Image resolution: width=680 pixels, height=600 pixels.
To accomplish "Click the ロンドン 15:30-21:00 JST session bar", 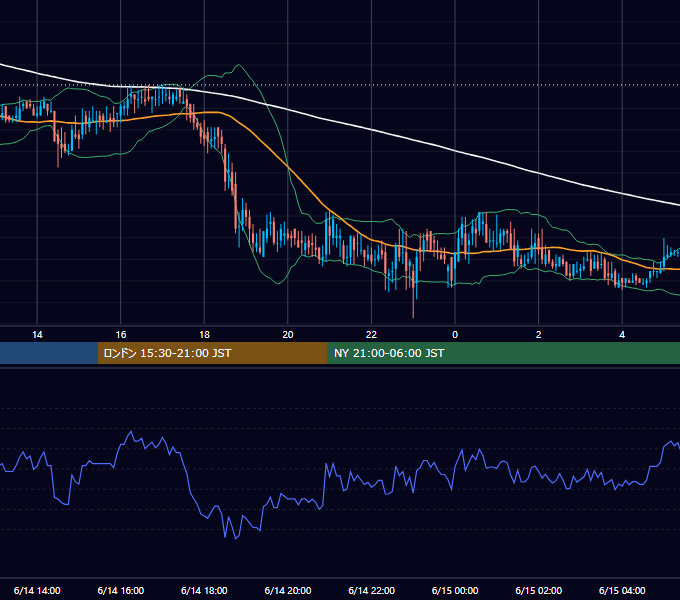I will (x=212, y=353).
